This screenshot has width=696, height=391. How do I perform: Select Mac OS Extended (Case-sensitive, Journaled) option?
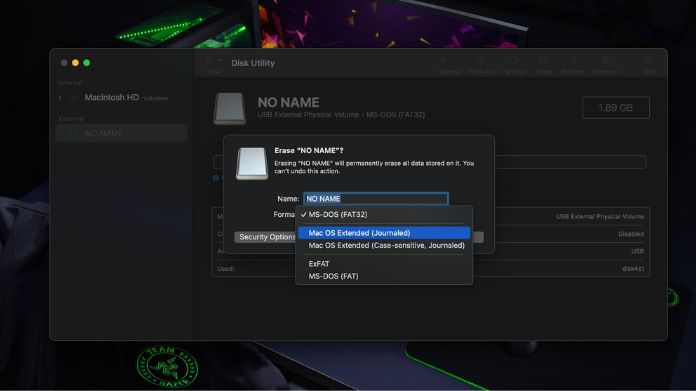pos(384,245)
